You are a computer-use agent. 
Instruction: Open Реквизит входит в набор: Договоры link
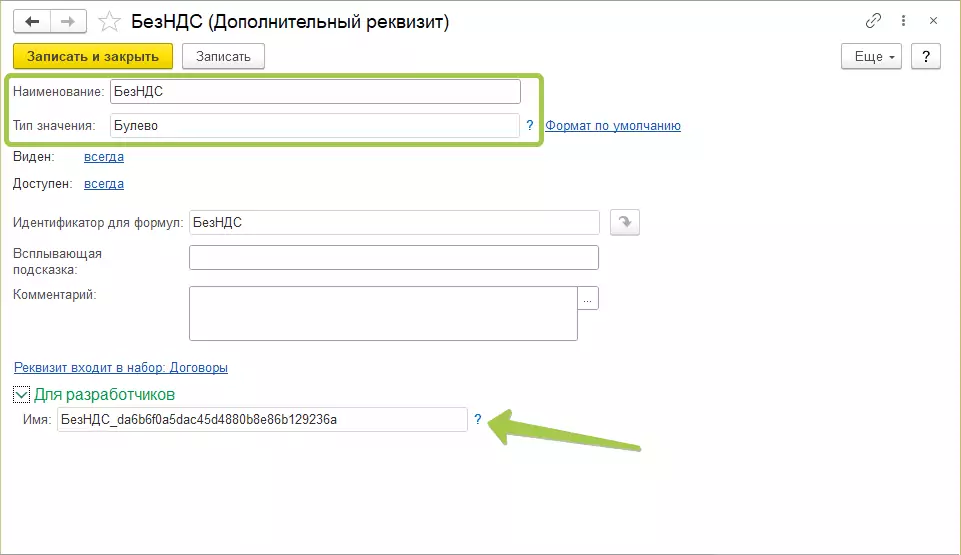click(x=121, y=367)
